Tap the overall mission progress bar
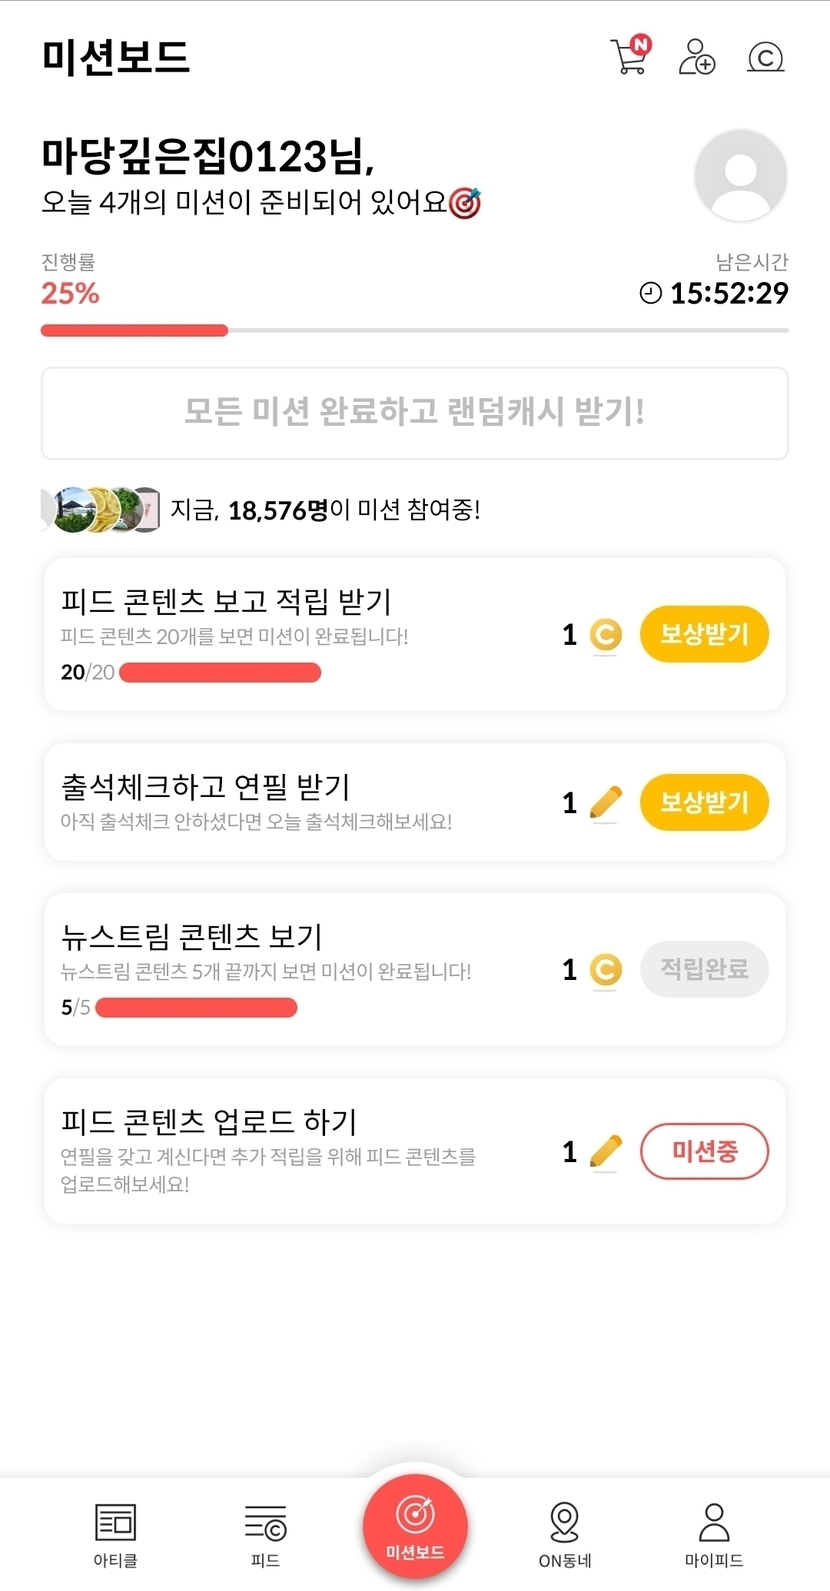Screen dimensions: 830x1591 pyautogui.click(x=414, y=330)
